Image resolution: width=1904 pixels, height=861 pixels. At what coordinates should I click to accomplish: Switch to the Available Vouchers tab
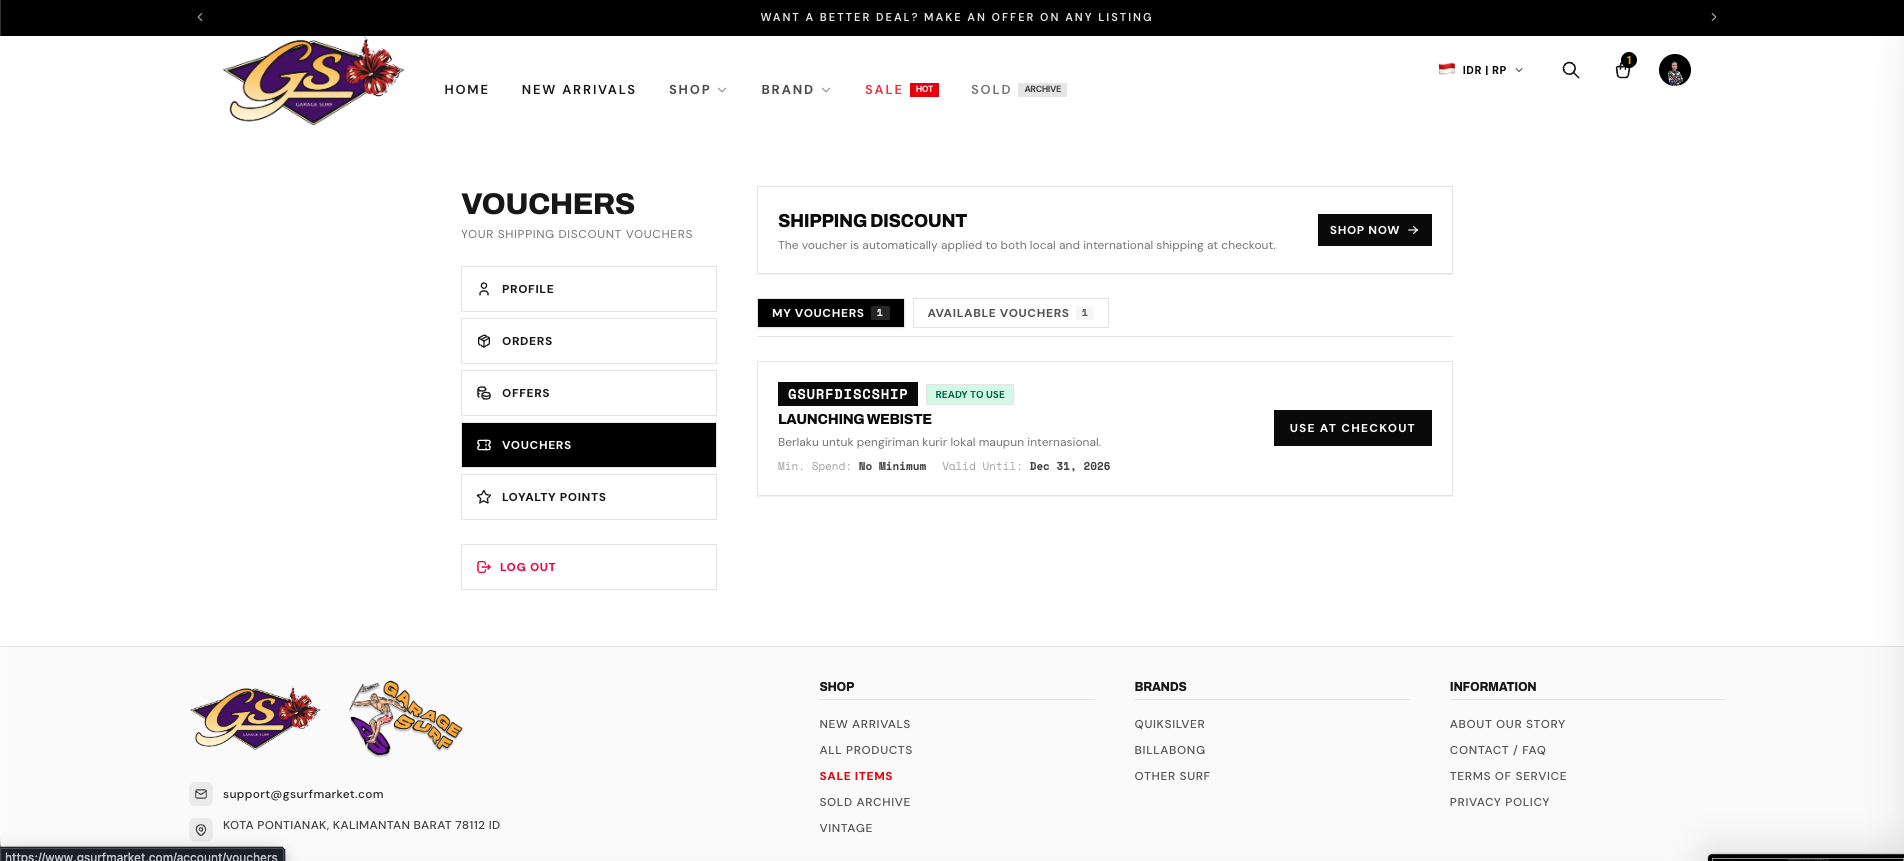point(1011,313)
